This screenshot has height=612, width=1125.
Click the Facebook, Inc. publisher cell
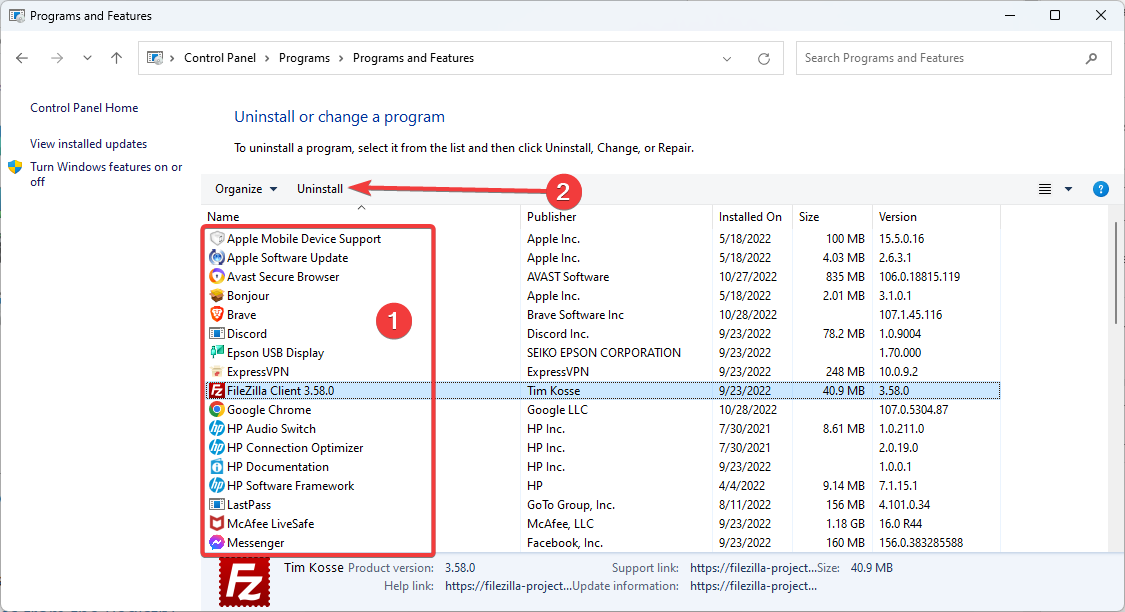tap(565, 543)
